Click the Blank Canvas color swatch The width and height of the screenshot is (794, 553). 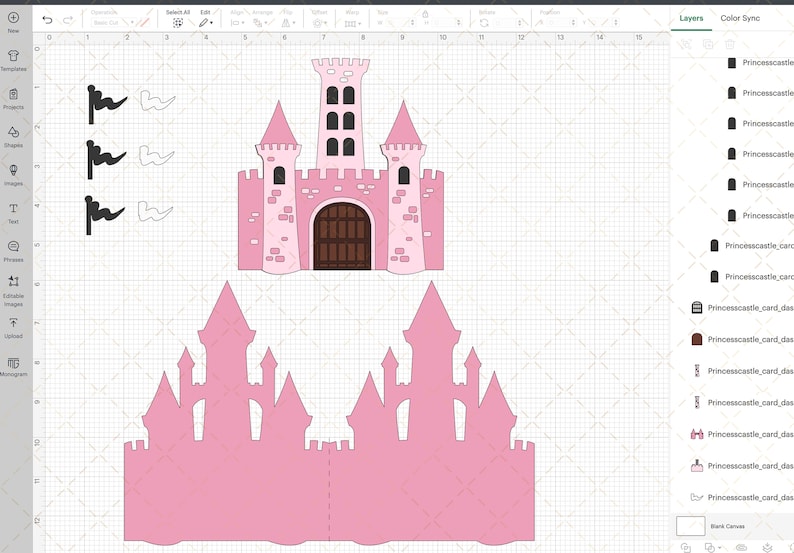(690, 526)
